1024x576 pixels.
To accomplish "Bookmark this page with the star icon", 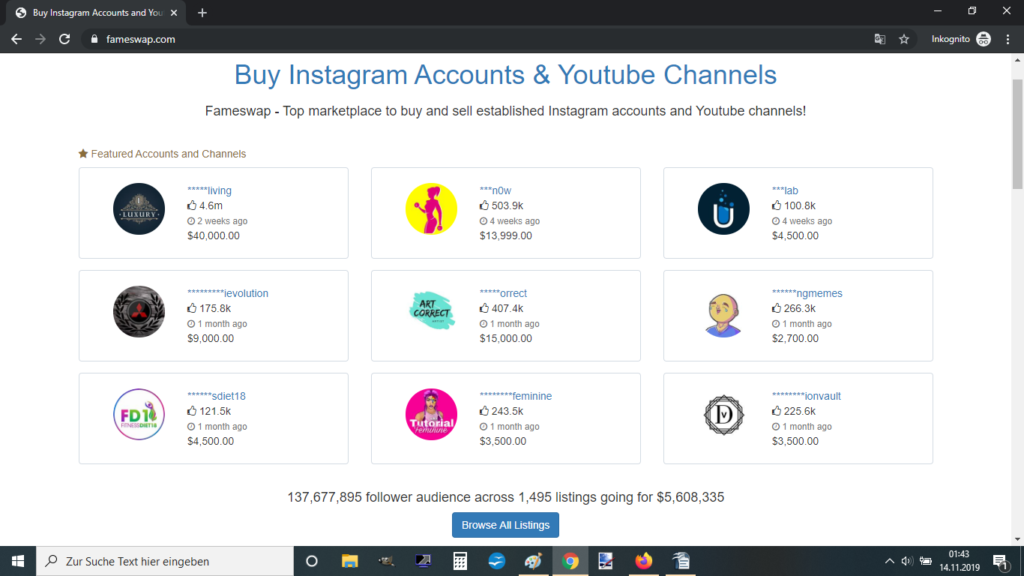I will point(904,39).
